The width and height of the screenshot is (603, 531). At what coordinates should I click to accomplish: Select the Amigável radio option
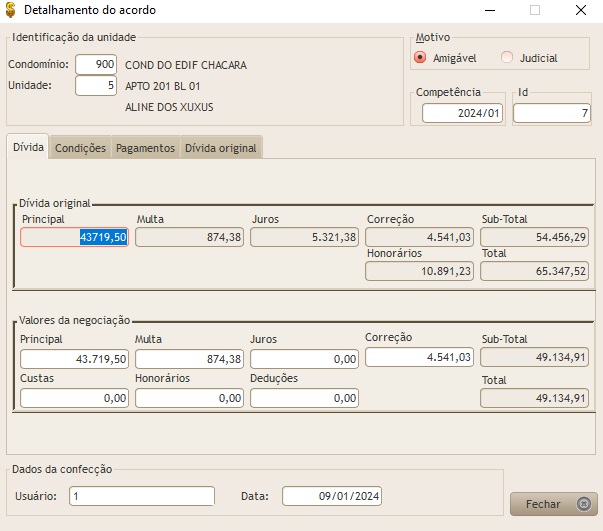[x=421, y=58]
